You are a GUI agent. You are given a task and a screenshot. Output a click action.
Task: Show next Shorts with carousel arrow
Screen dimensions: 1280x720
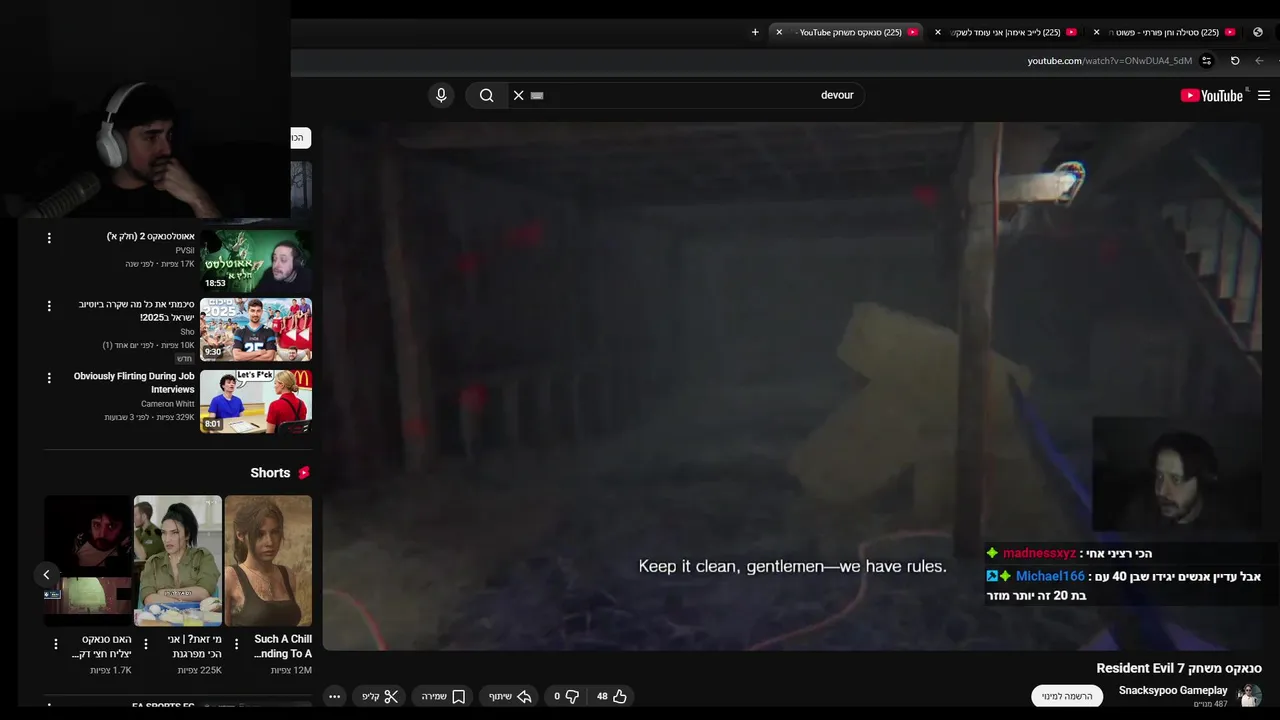tap(46, 575)
